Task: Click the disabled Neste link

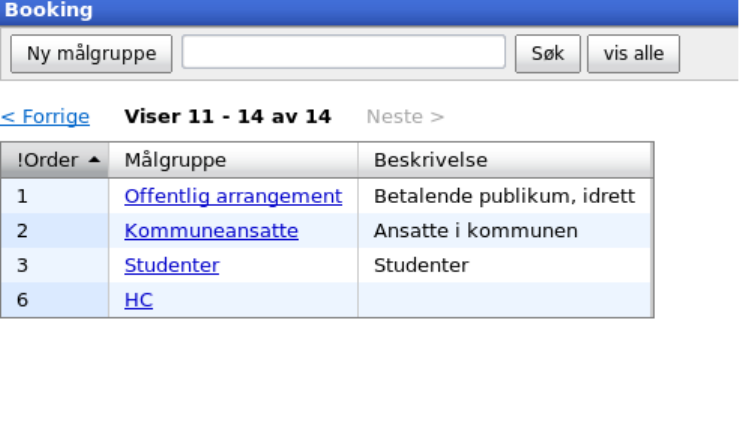Action: [x=405, y=117]
